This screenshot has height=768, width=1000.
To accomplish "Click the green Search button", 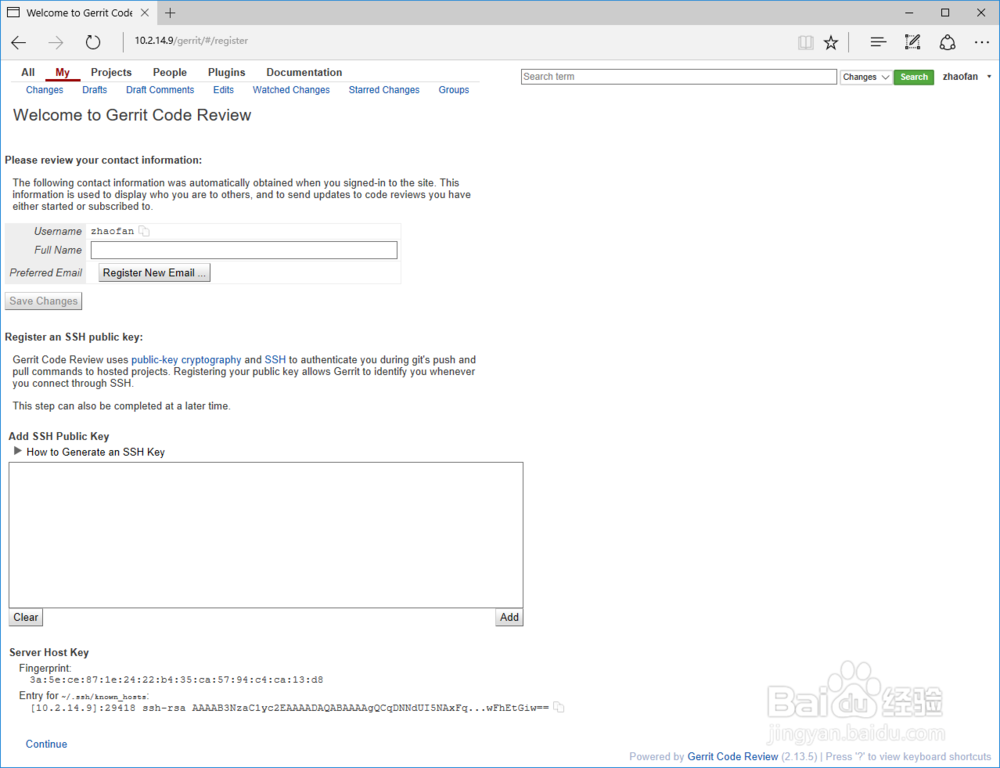I will tap(913, 77).
